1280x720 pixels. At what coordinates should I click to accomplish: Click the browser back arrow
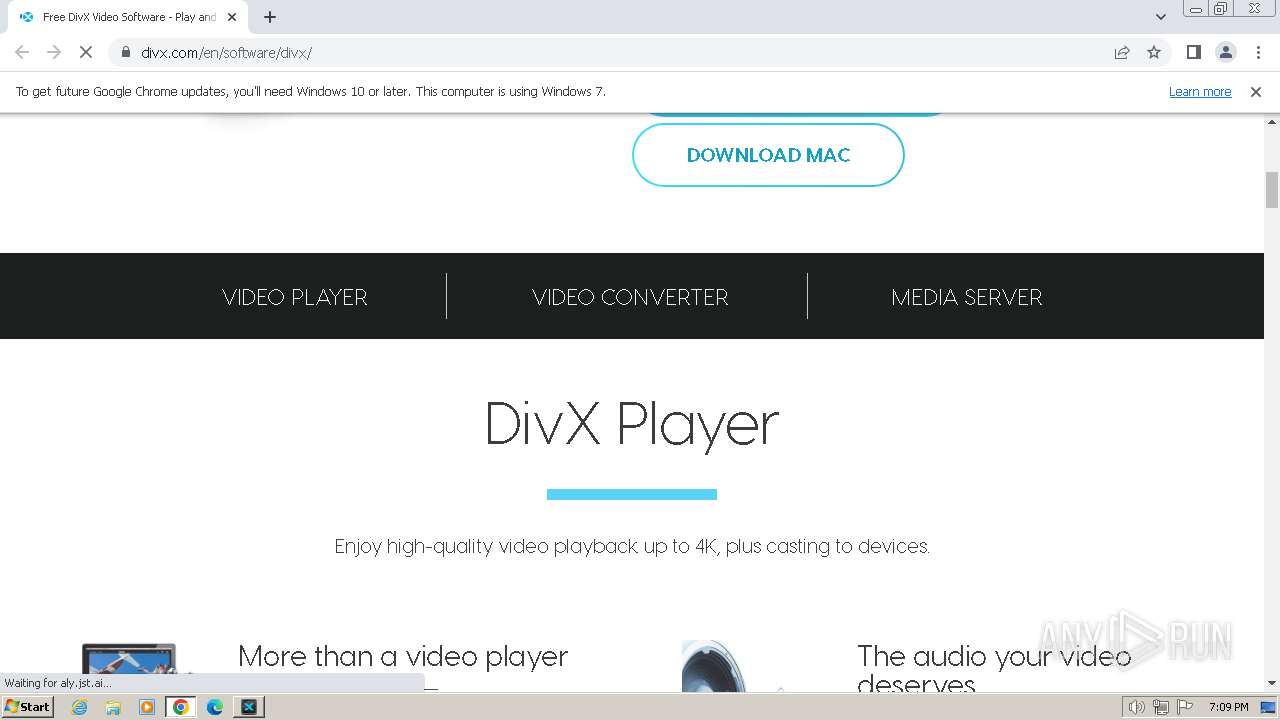coord(22,52)
